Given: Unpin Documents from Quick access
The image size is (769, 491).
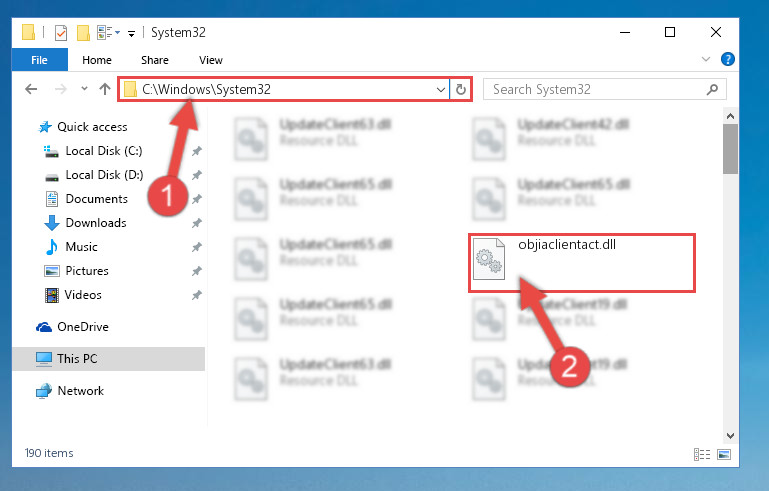Looking at the screenshot, I should point(197,199).
